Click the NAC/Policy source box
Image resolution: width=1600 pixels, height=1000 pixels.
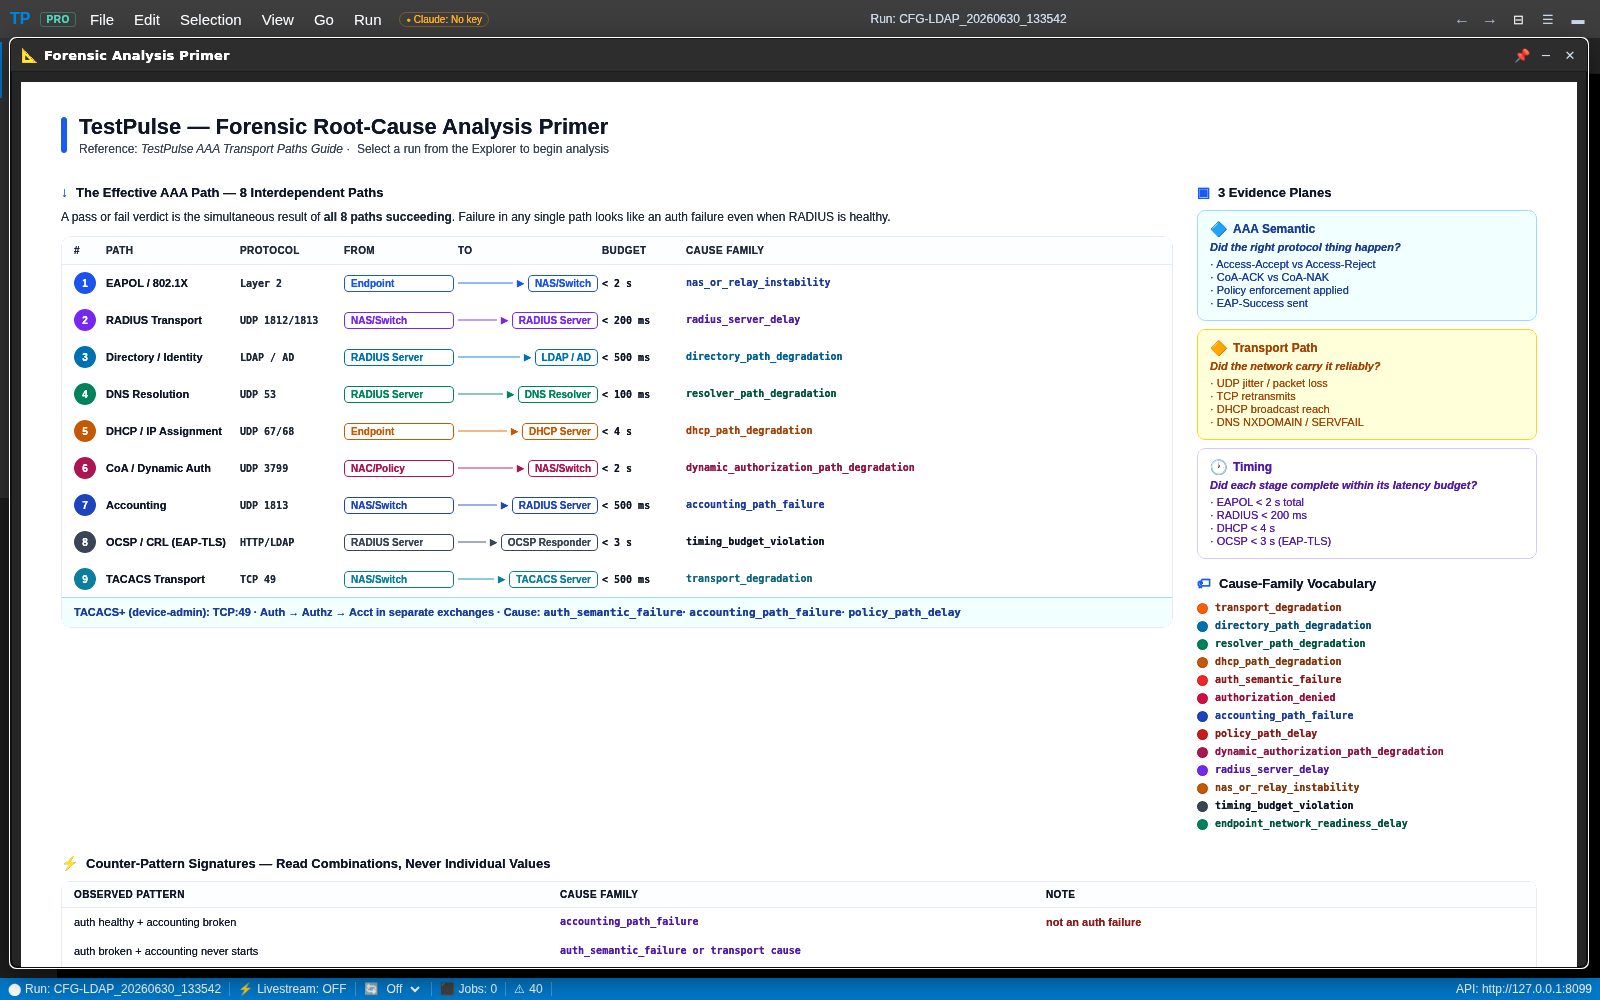[398, 468]
